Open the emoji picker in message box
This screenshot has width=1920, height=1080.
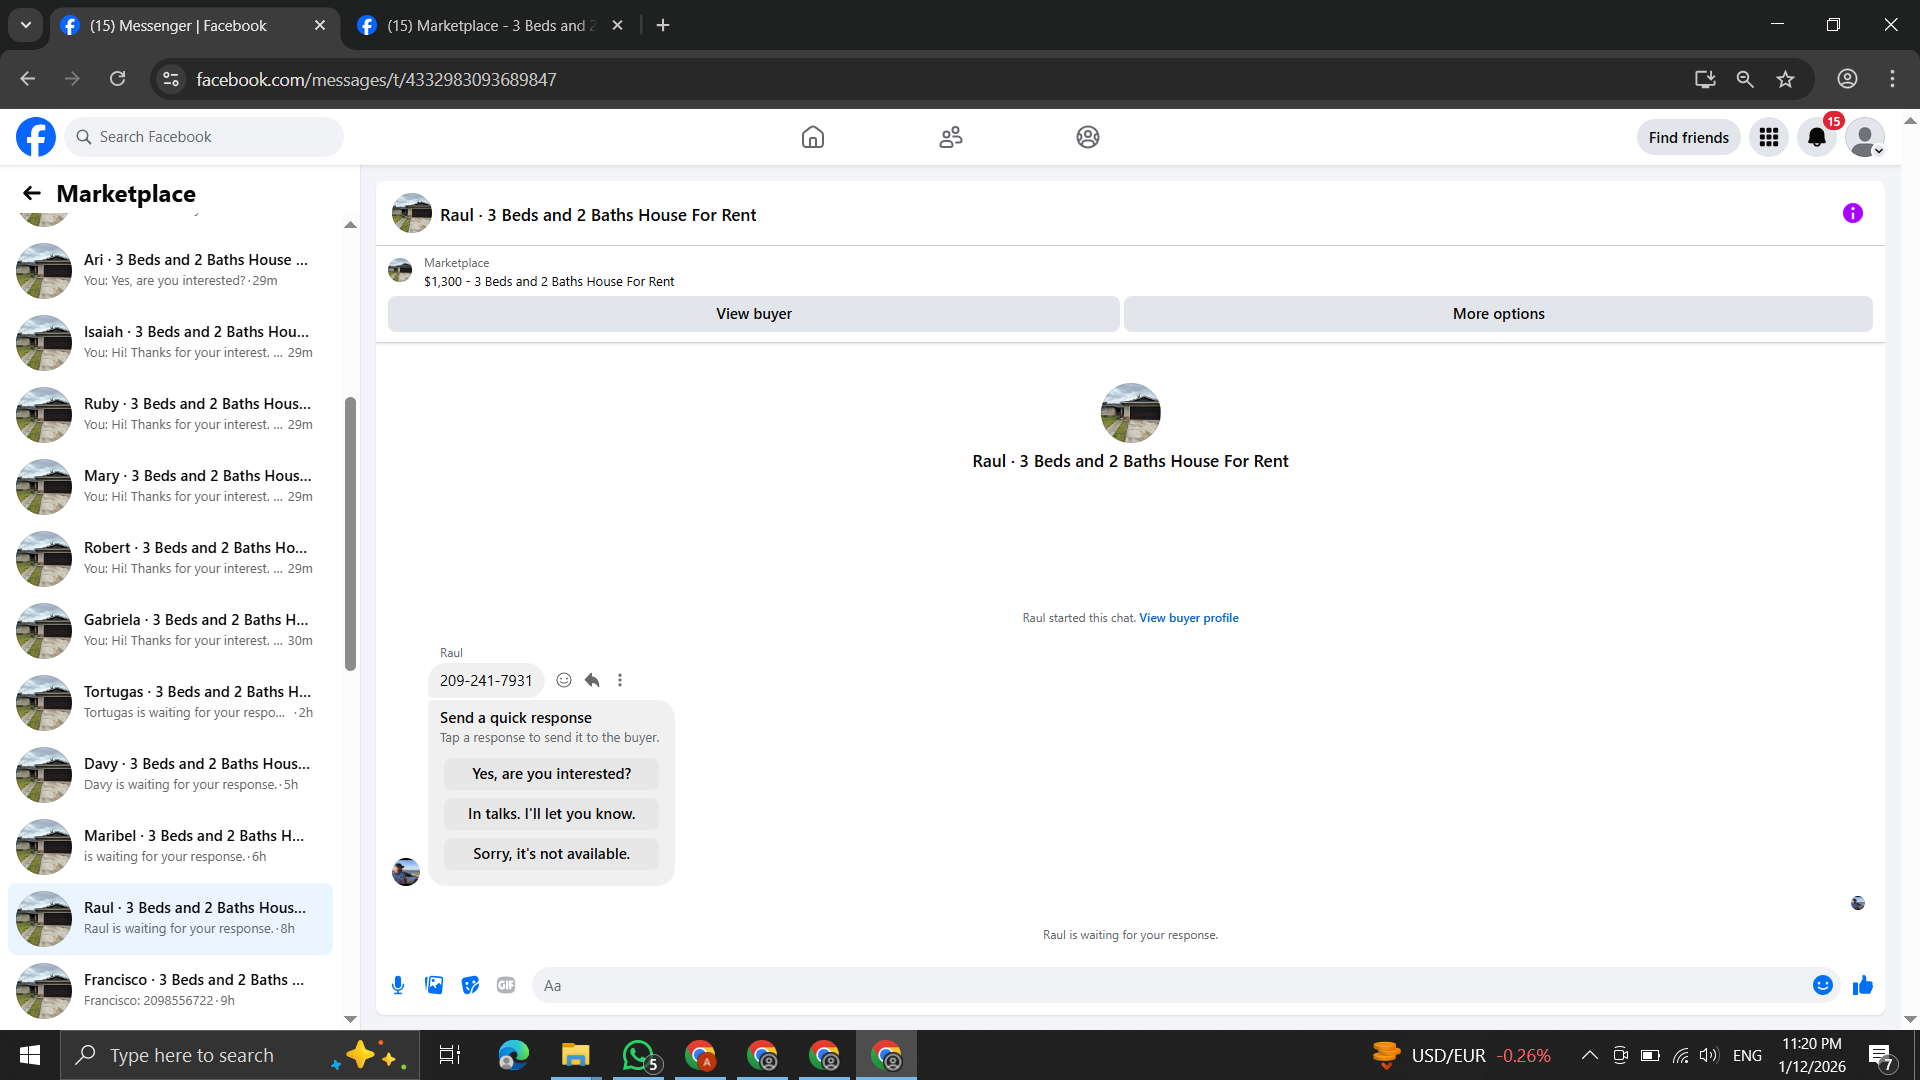coord(1822,985)
